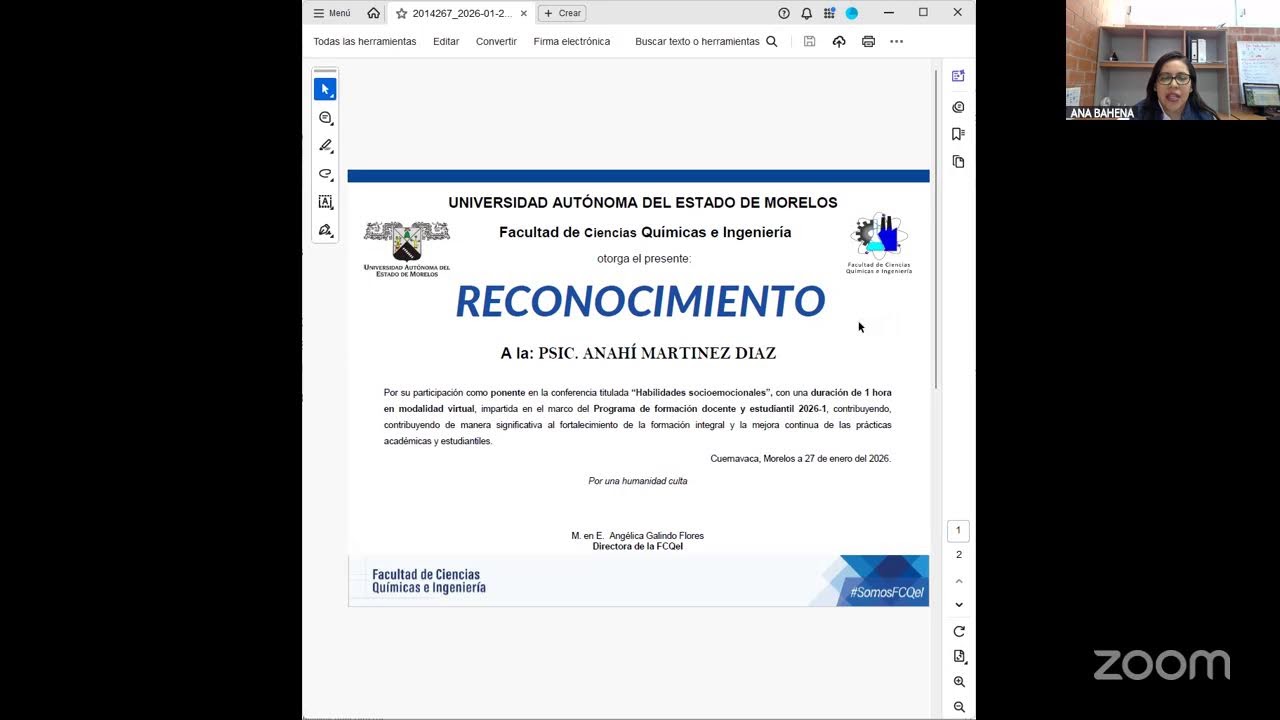Maximize the Acrobat window

(x=923, y=13)
